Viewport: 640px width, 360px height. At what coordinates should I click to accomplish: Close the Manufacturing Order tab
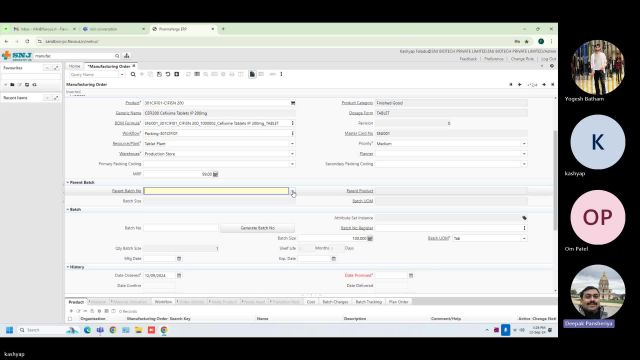click(x=134, y=66)
